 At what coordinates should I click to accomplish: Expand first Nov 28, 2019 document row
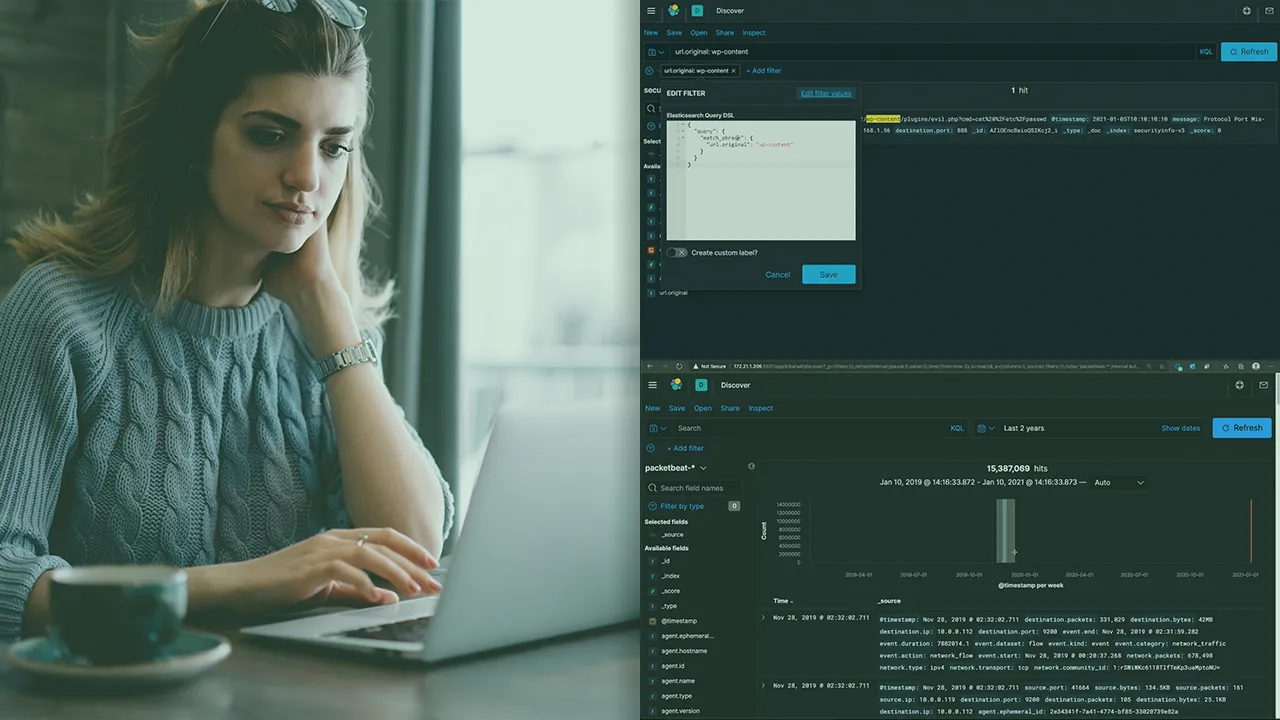[x=765, y=618]
